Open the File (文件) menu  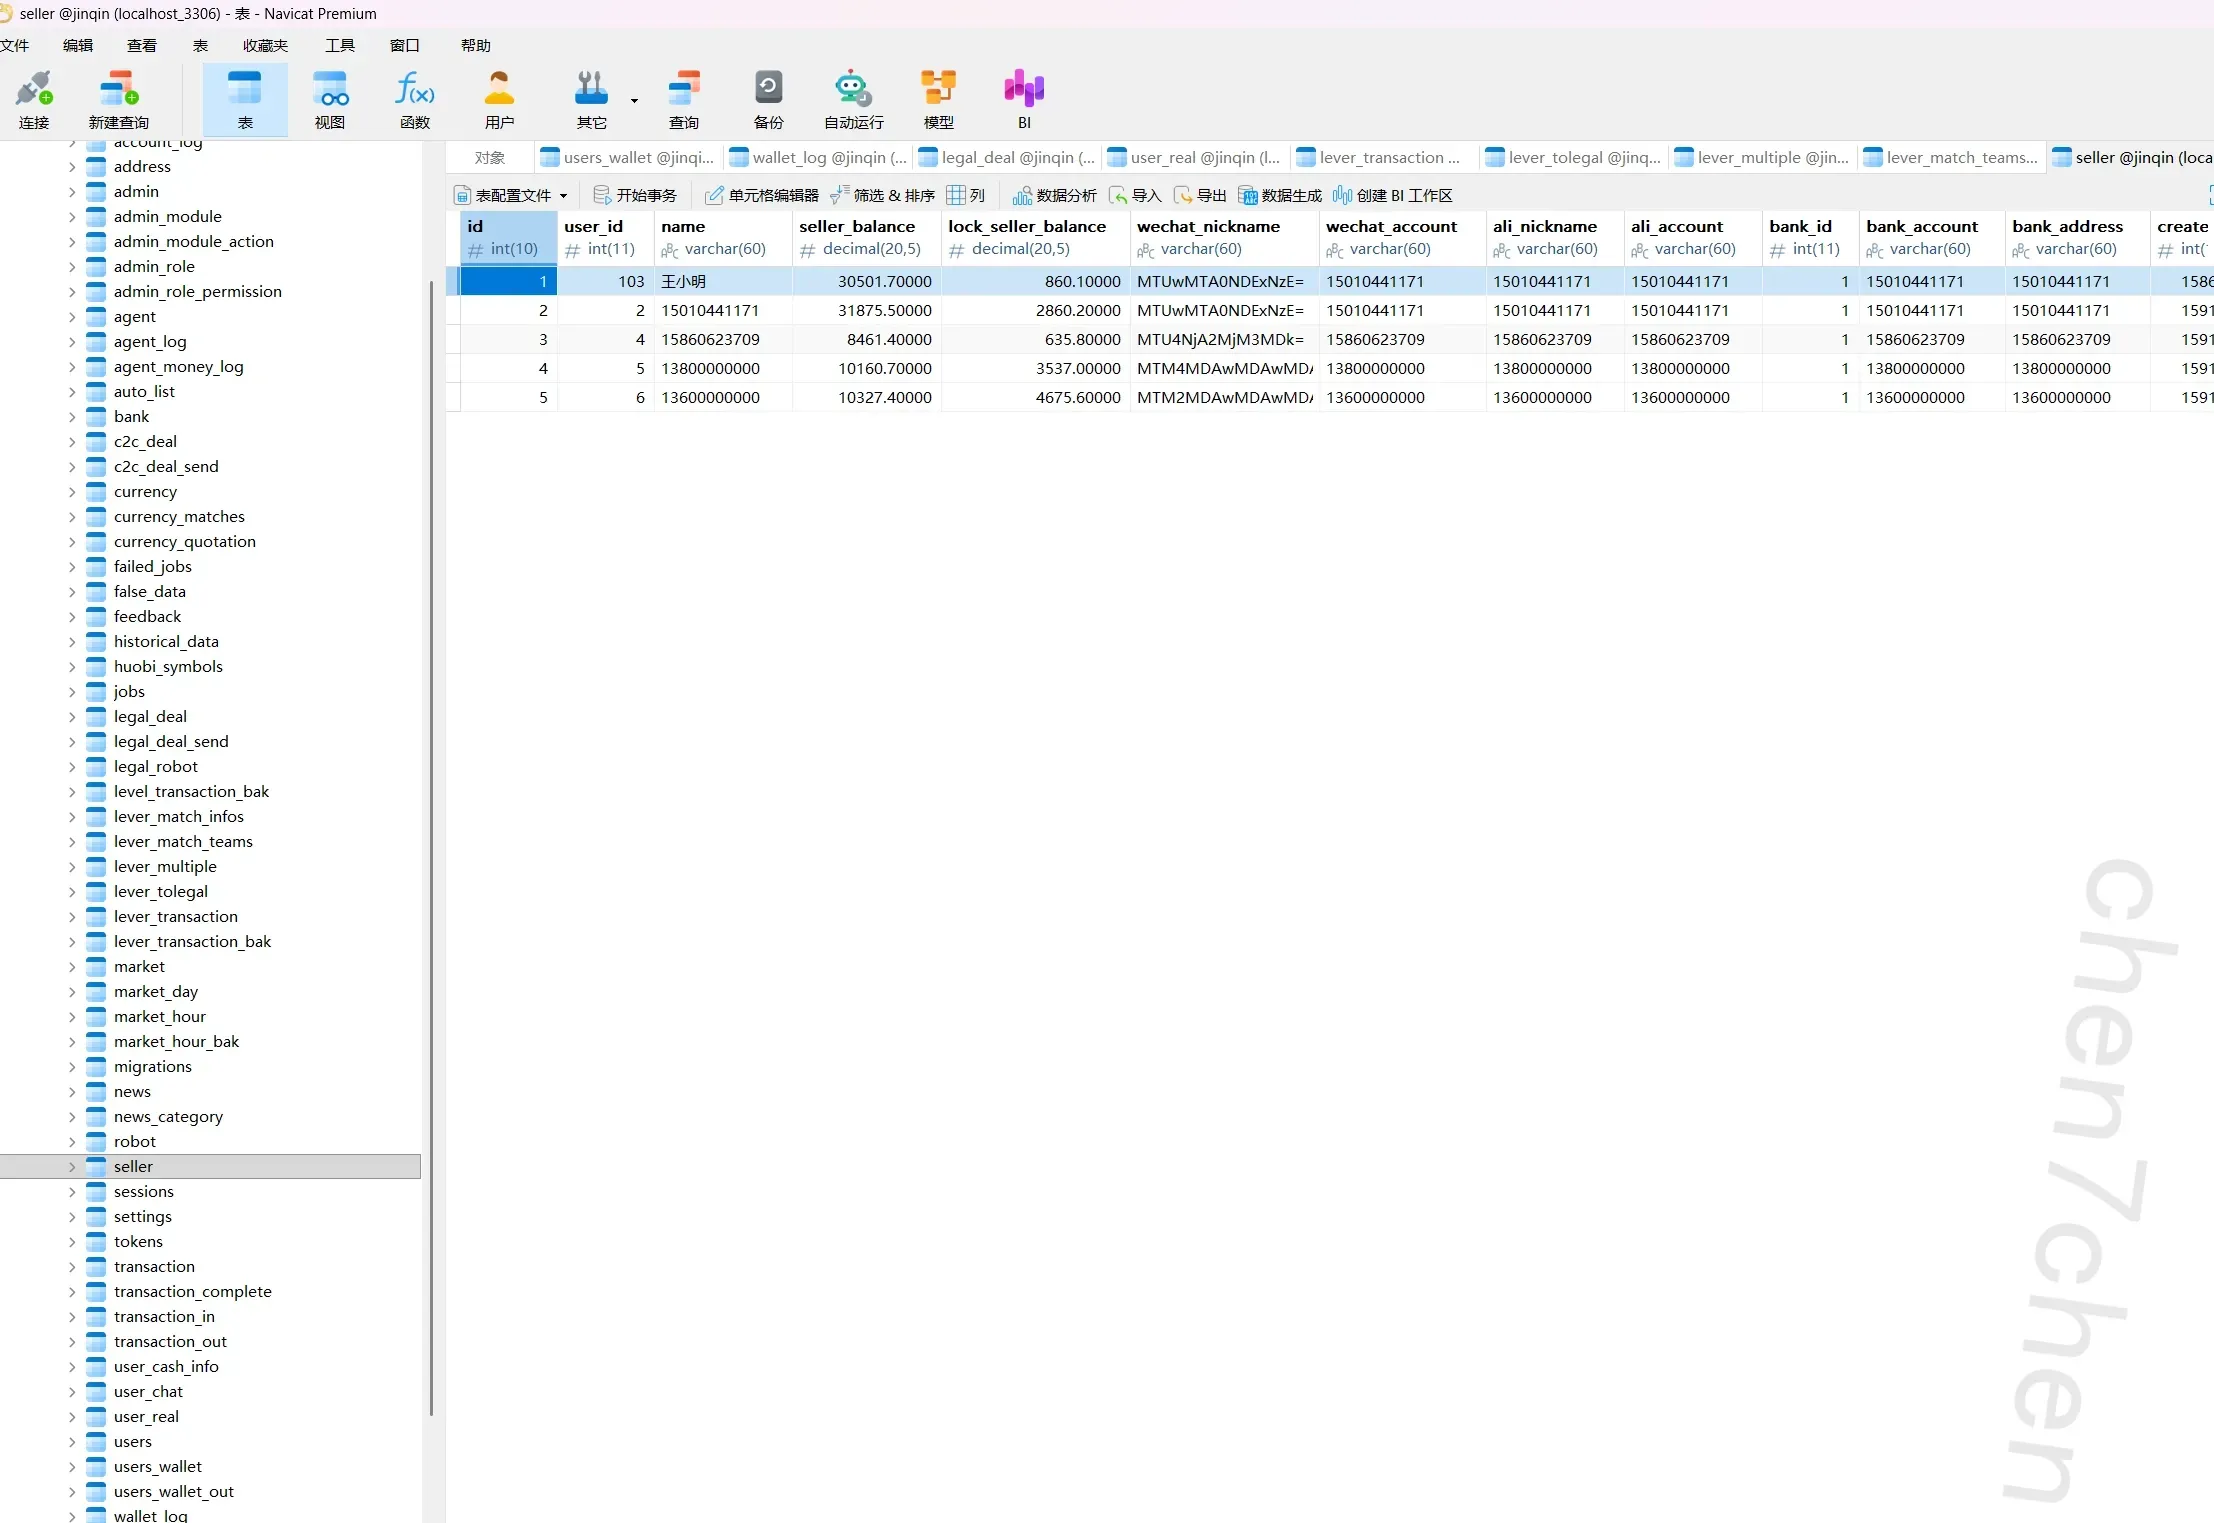click(15, 45)
